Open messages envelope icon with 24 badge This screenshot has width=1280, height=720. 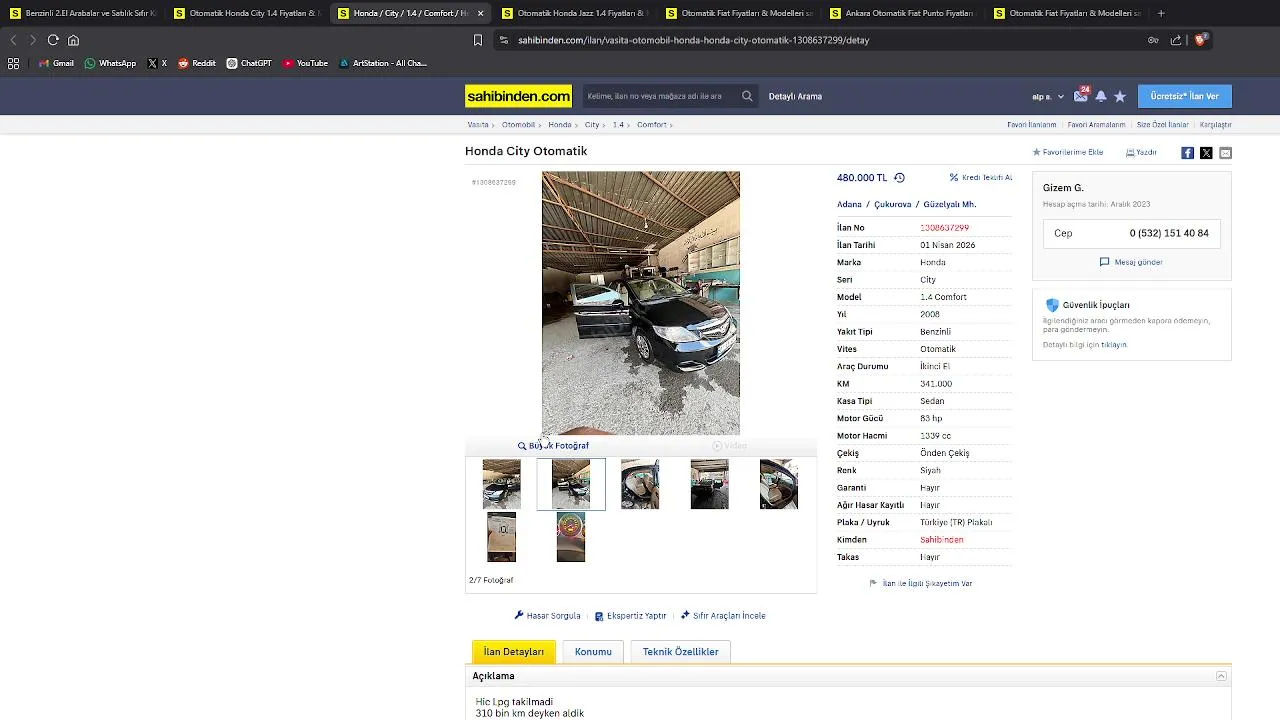point(1081,96)
